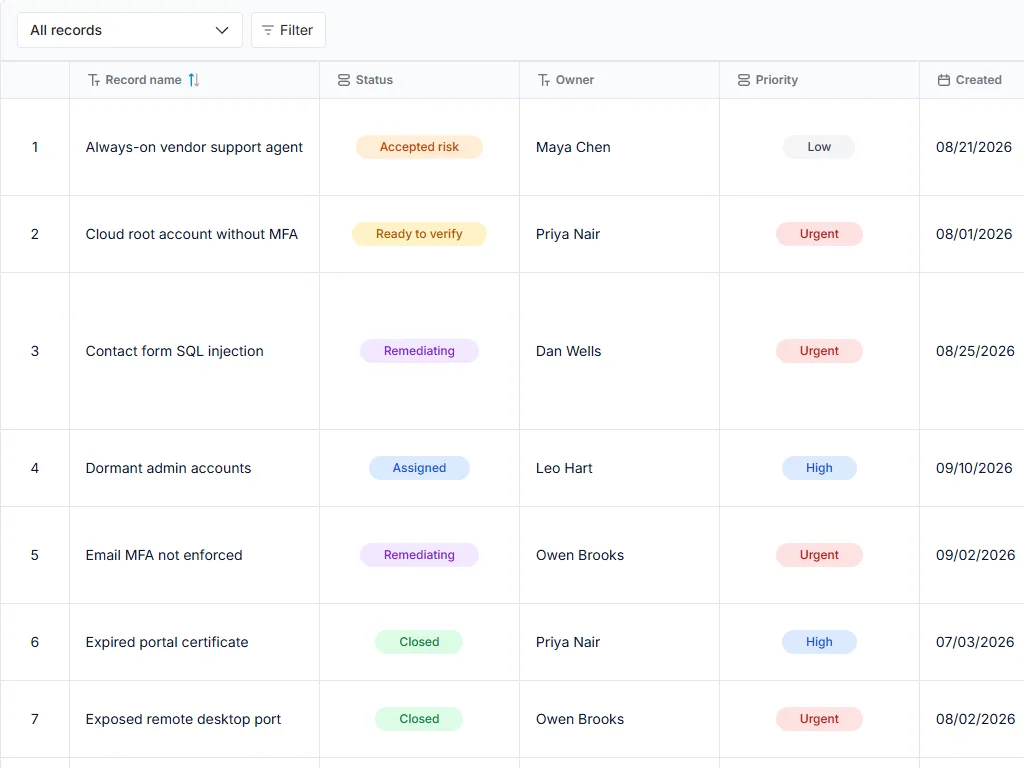Click created date 08/21/2026
1024x768 pixels.
974,147
